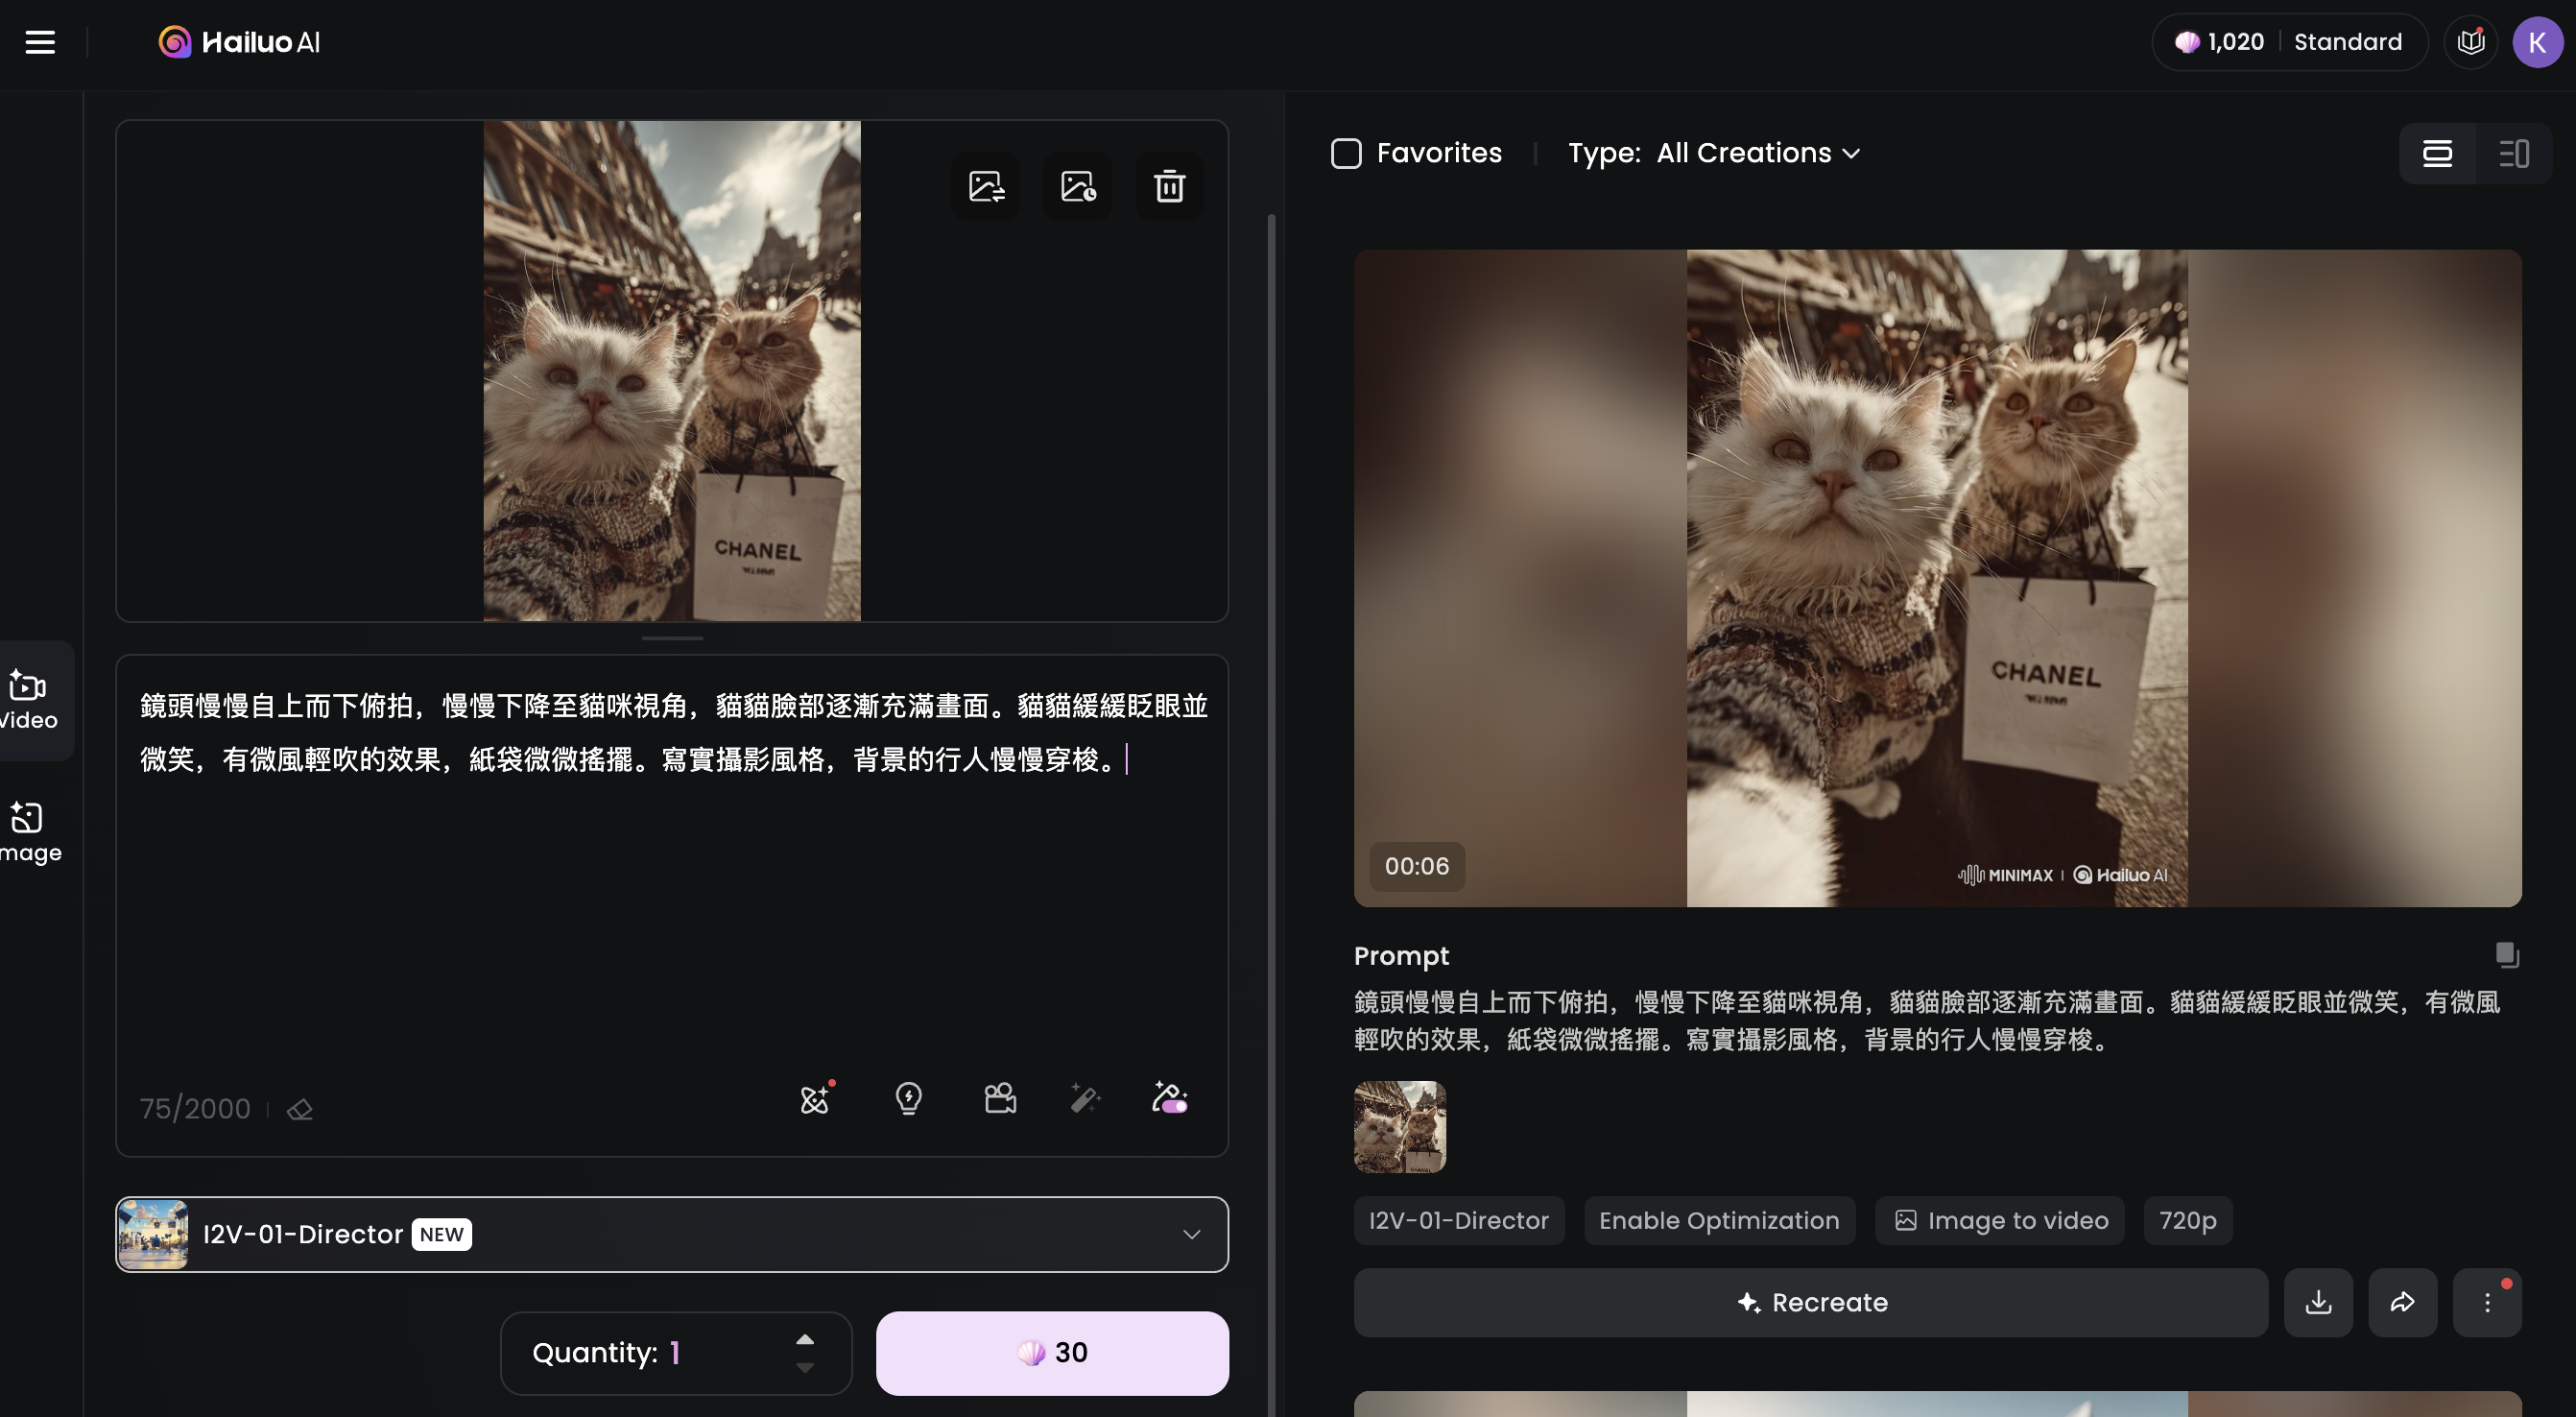Viewport: 2576px width, 1417px height.
Task: Switch to compact list view layout
Action: pyautogui.click(x=2513, y=153)
